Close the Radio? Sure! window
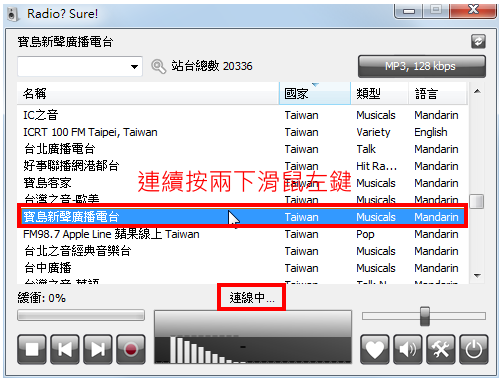503x382 pixels. pos(473,10)
